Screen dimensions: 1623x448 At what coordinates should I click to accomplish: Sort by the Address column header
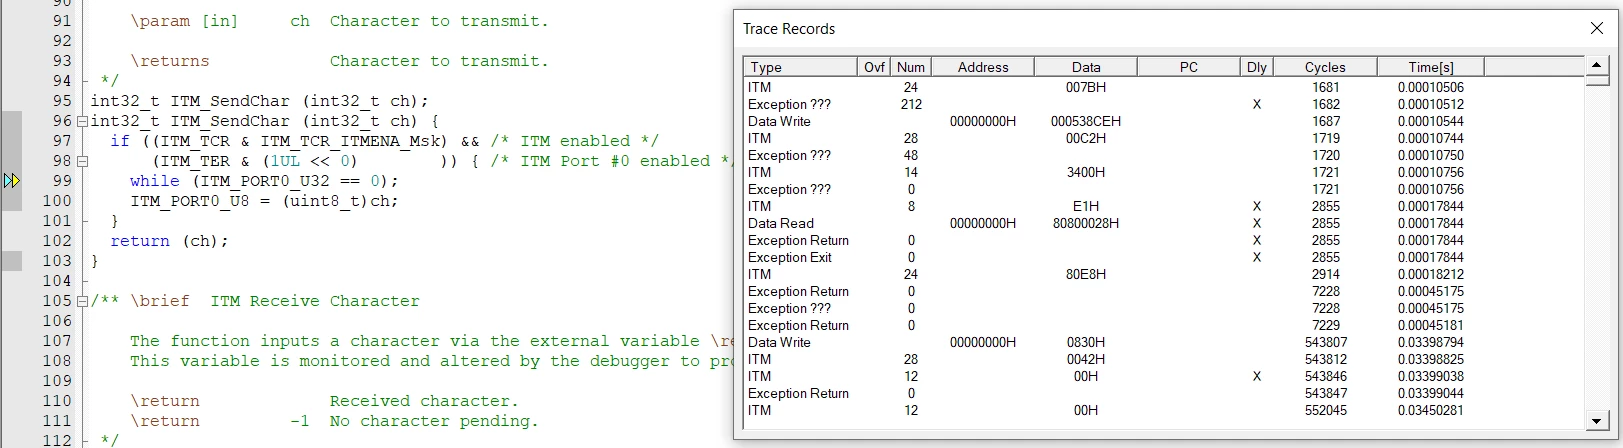coord(983,67)
